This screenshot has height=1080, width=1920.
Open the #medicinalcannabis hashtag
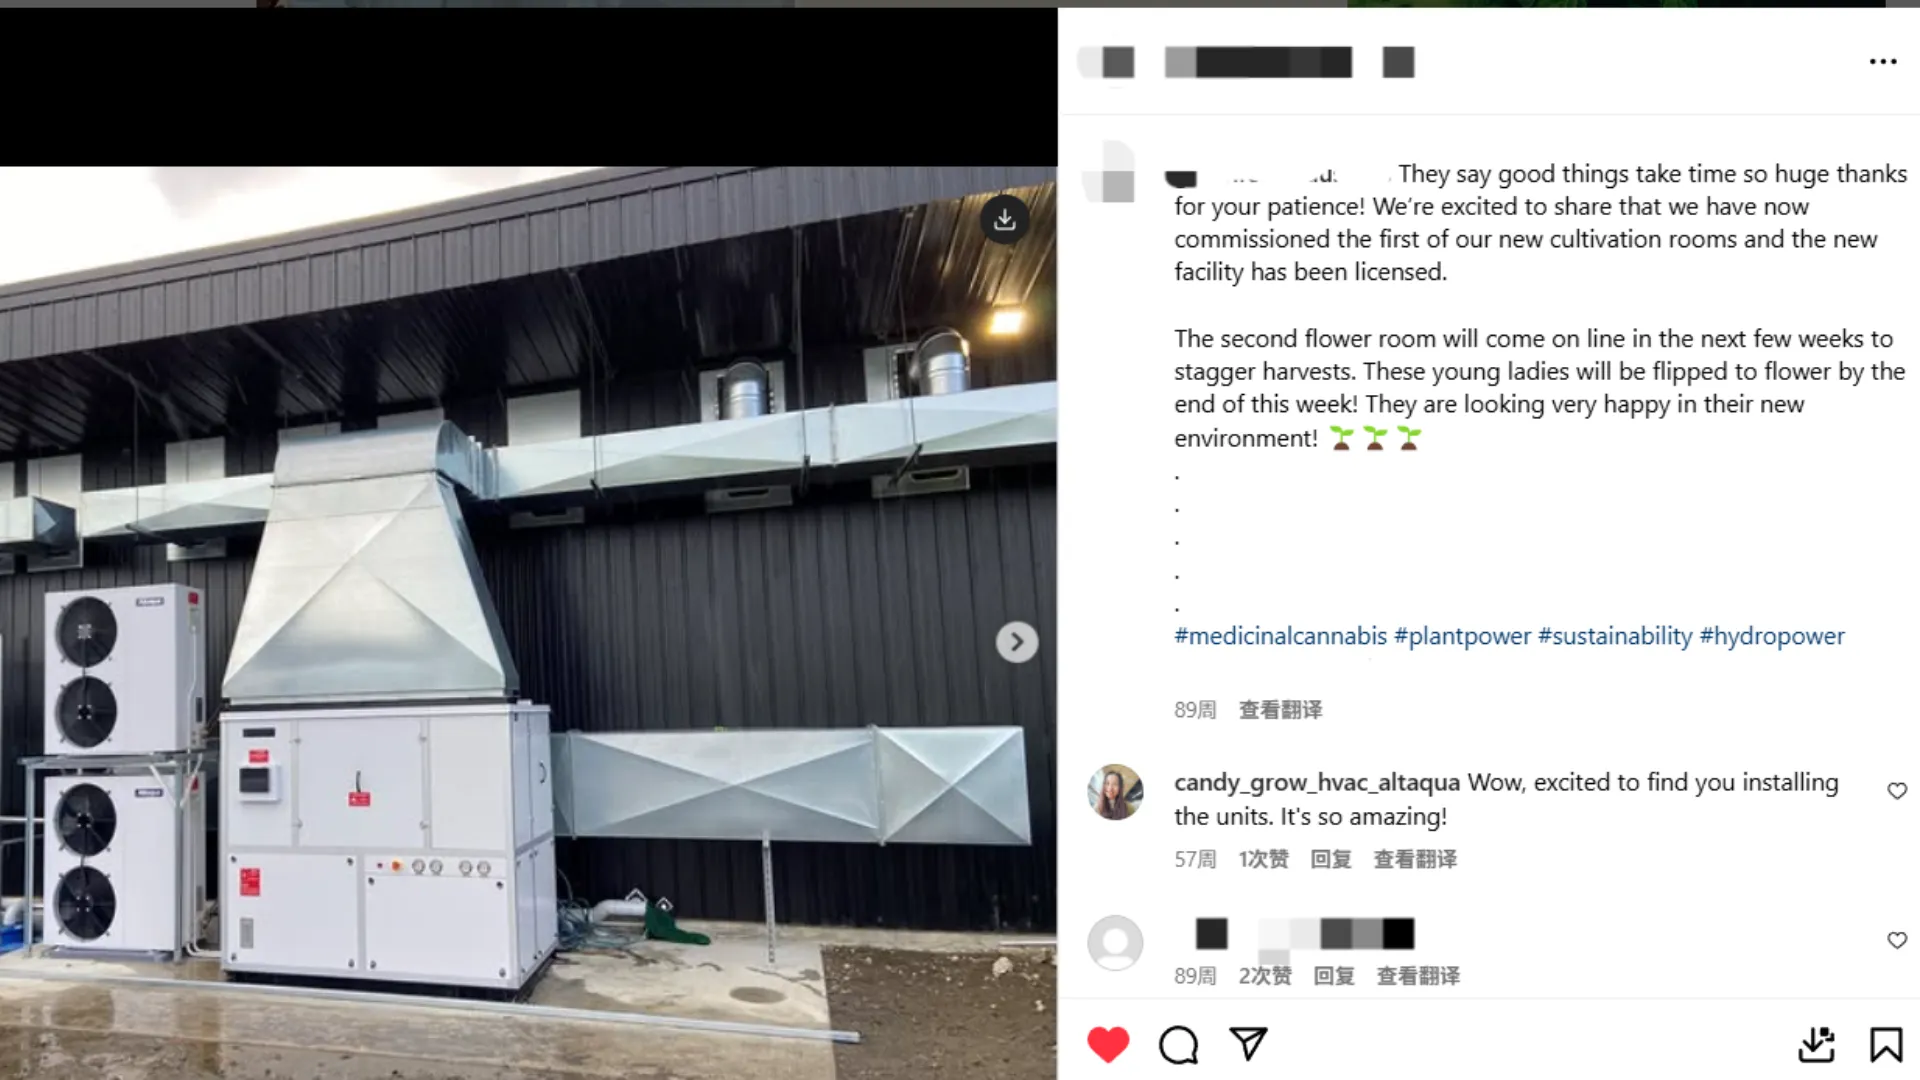pyautogui.click(x=1280, y=636)
